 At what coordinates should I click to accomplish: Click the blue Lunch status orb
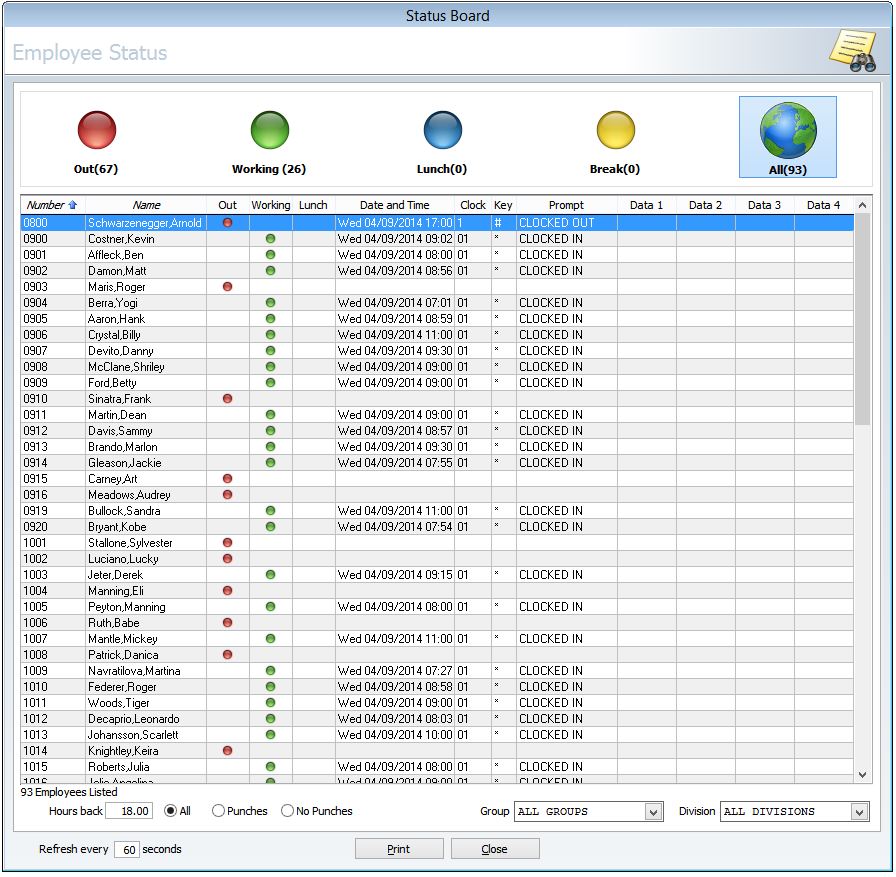pos(442,131)
